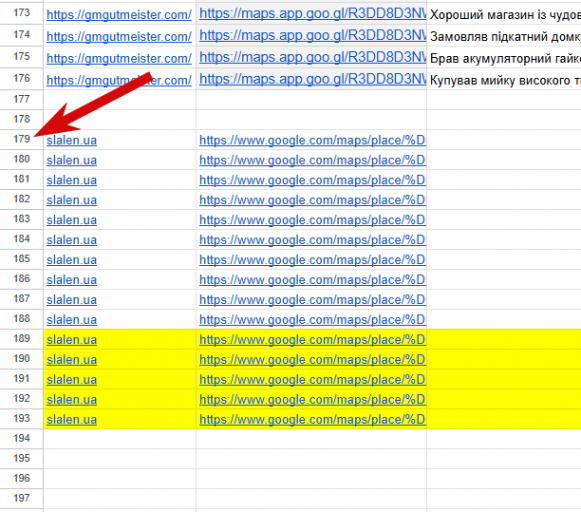Screen dimensions: 581x512
Task: Open Google Maps place link in row 187
Action: tap(312, 300)
